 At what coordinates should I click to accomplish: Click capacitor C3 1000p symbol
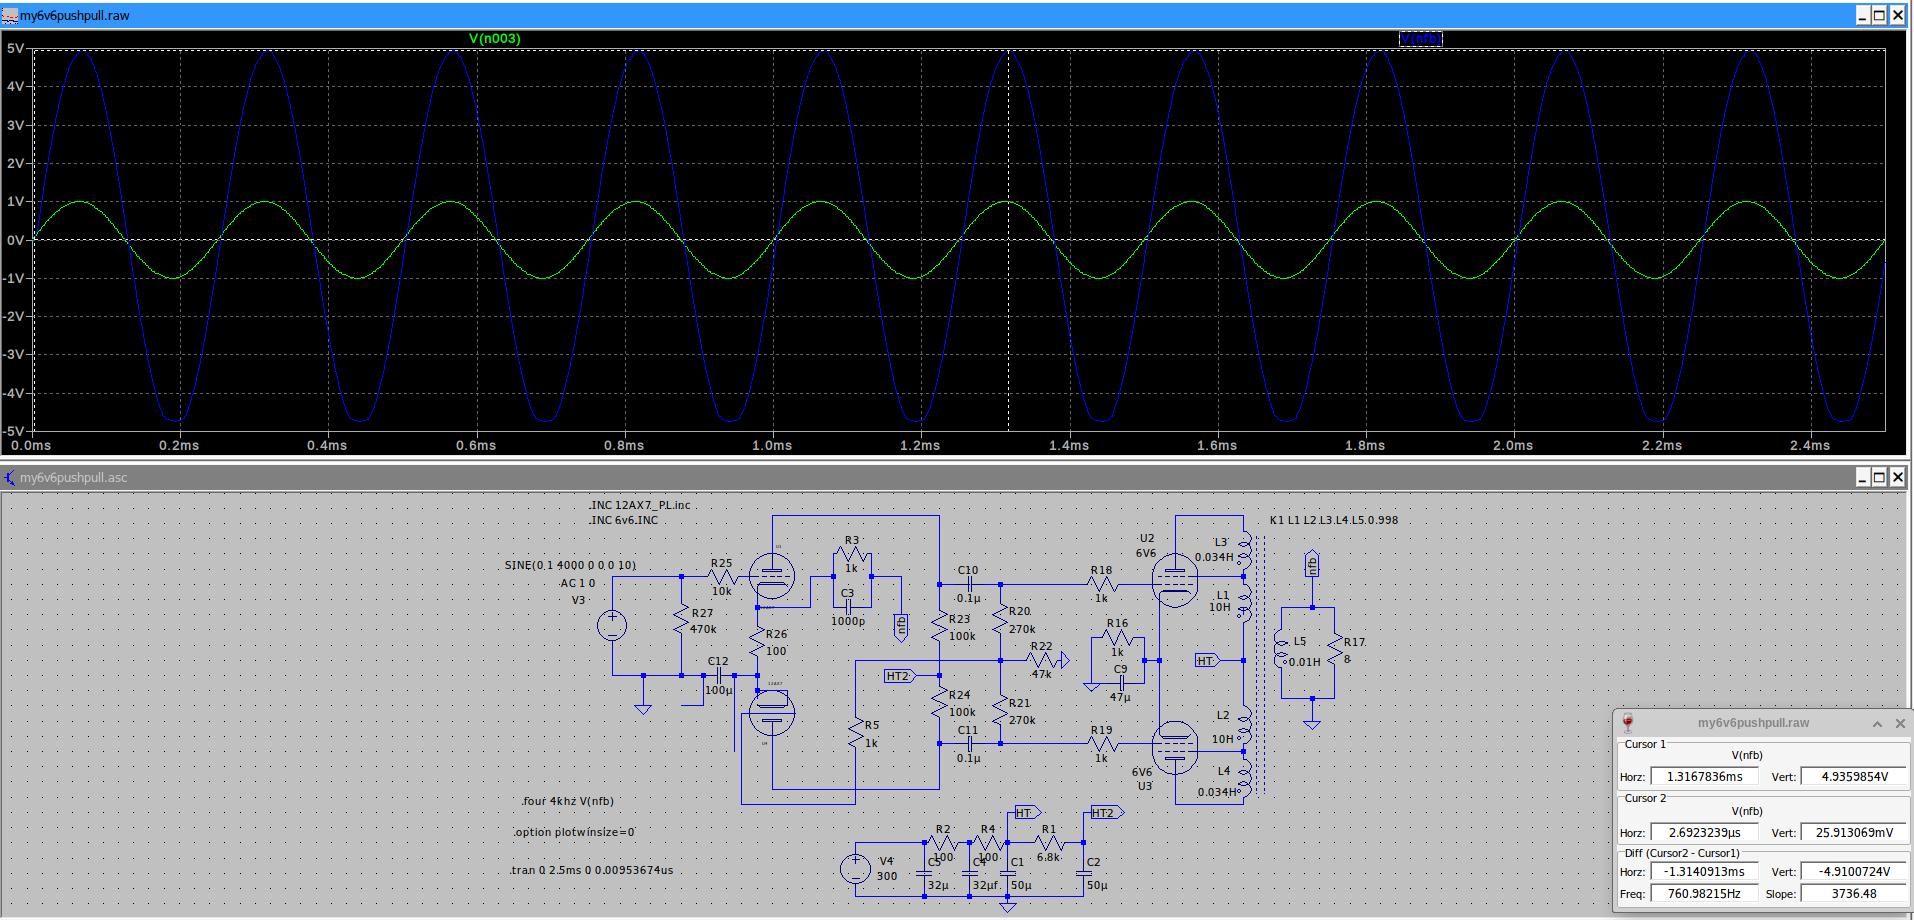pyautogui.click(x=848, y=606)
